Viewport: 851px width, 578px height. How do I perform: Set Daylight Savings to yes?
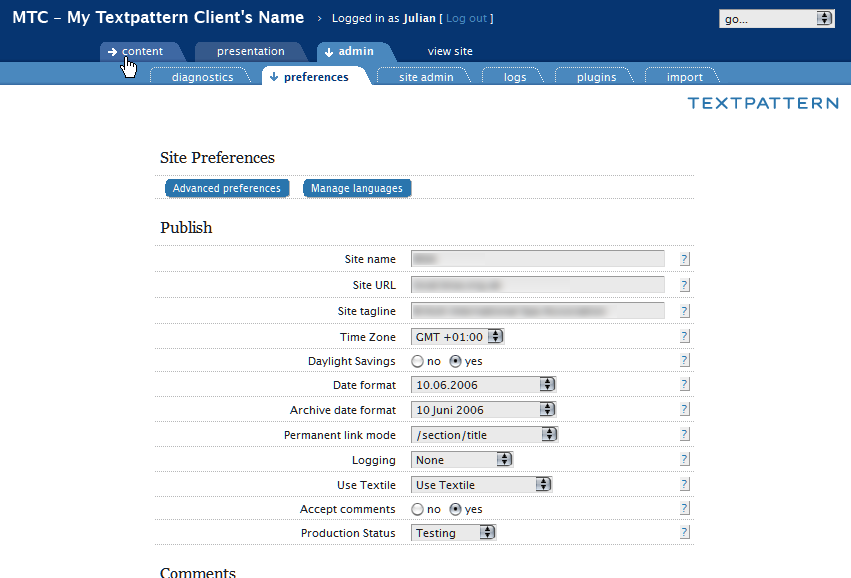455,361
